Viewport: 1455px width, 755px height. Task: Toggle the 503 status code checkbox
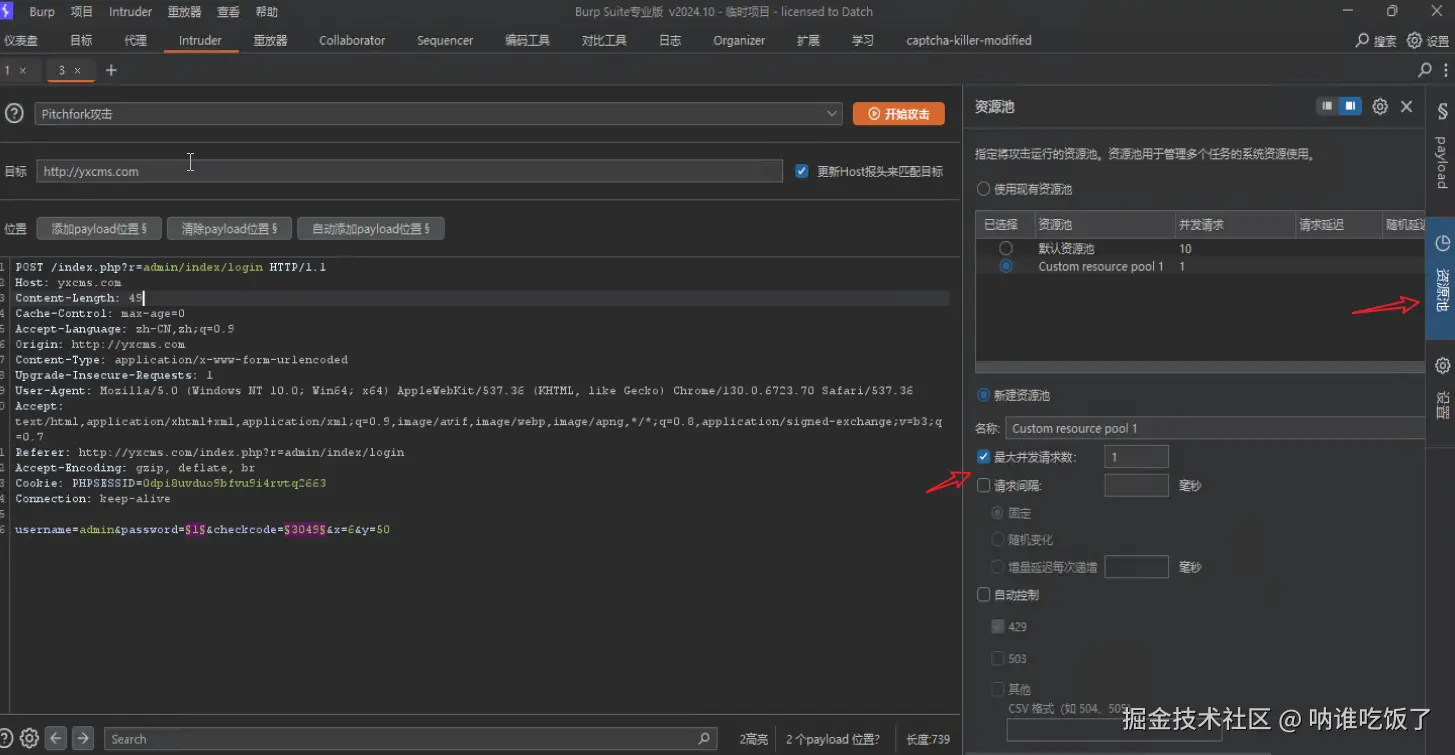coord(998,658)
